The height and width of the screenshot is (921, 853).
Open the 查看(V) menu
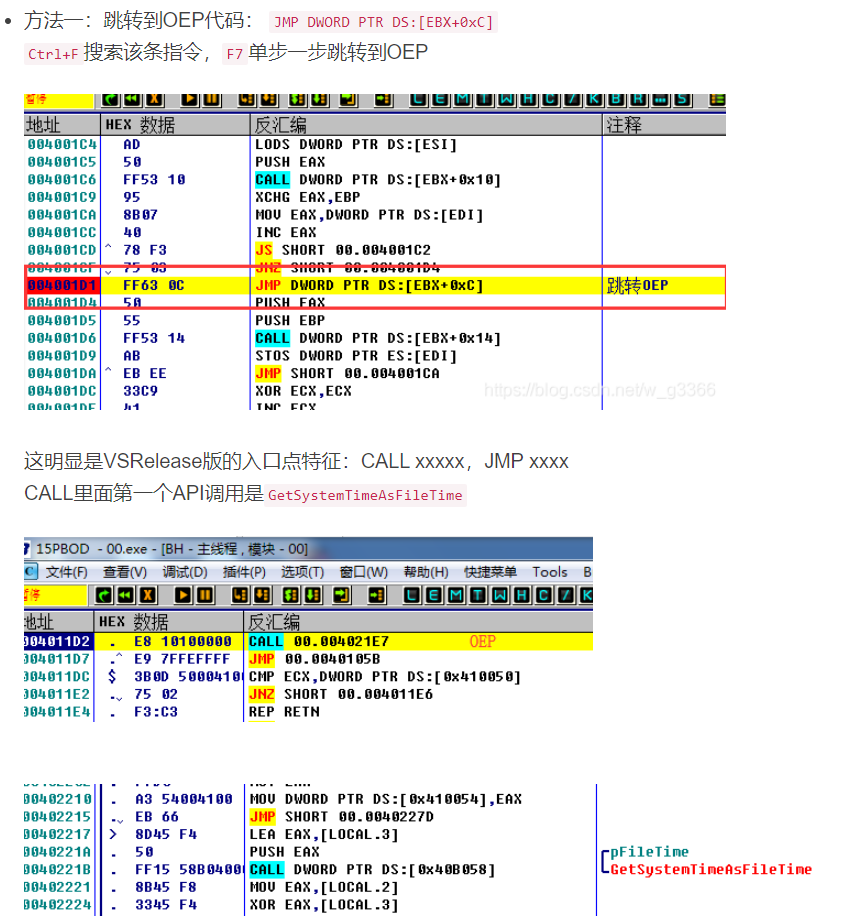pos(125,572)
